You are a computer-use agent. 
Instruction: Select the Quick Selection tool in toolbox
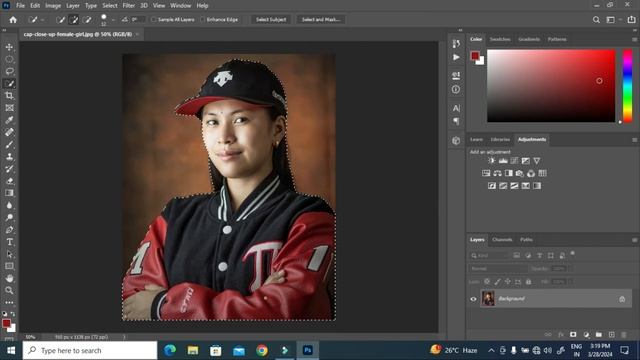click(9, 84)
